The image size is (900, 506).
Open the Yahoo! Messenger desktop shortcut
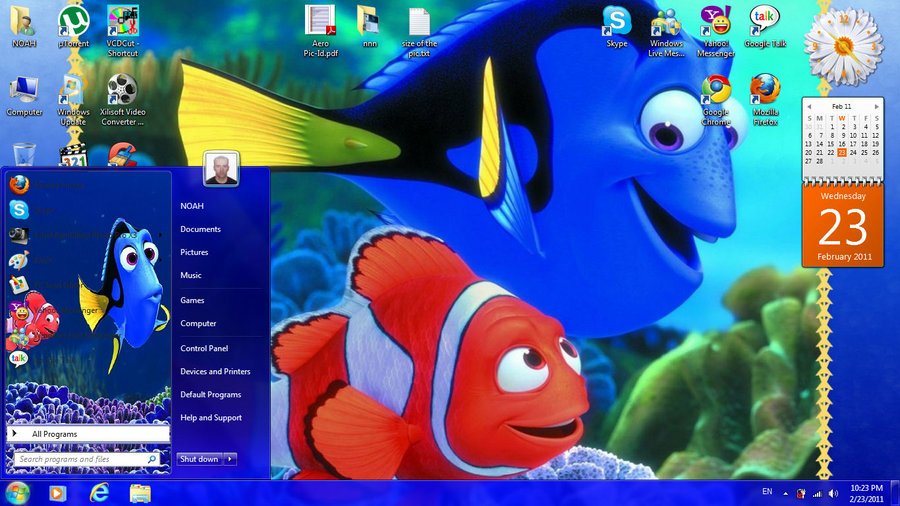pos(715,22)
